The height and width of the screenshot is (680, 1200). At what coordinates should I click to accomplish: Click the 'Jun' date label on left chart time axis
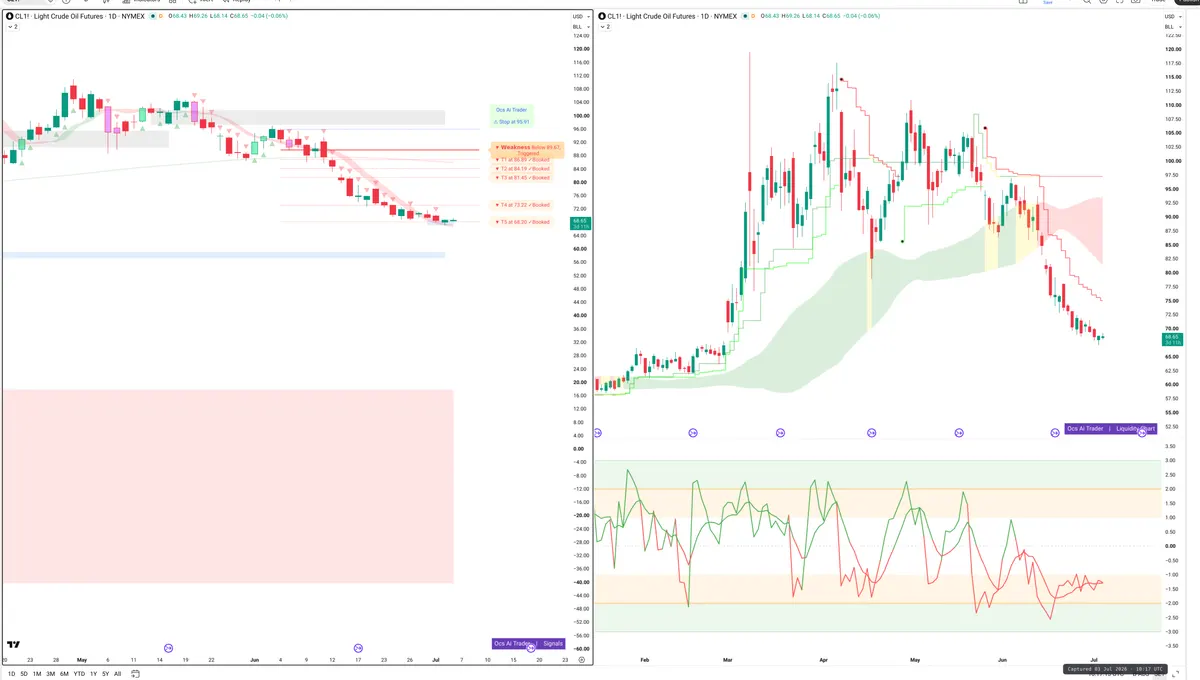(254, 660)
